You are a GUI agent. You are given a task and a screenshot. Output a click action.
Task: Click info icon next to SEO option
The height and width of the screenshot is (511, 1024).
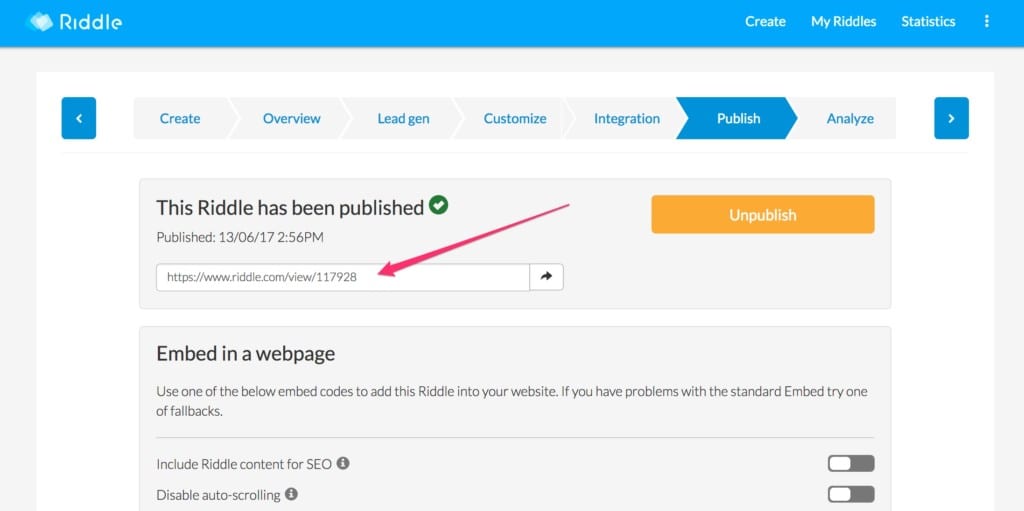(343, 463)
